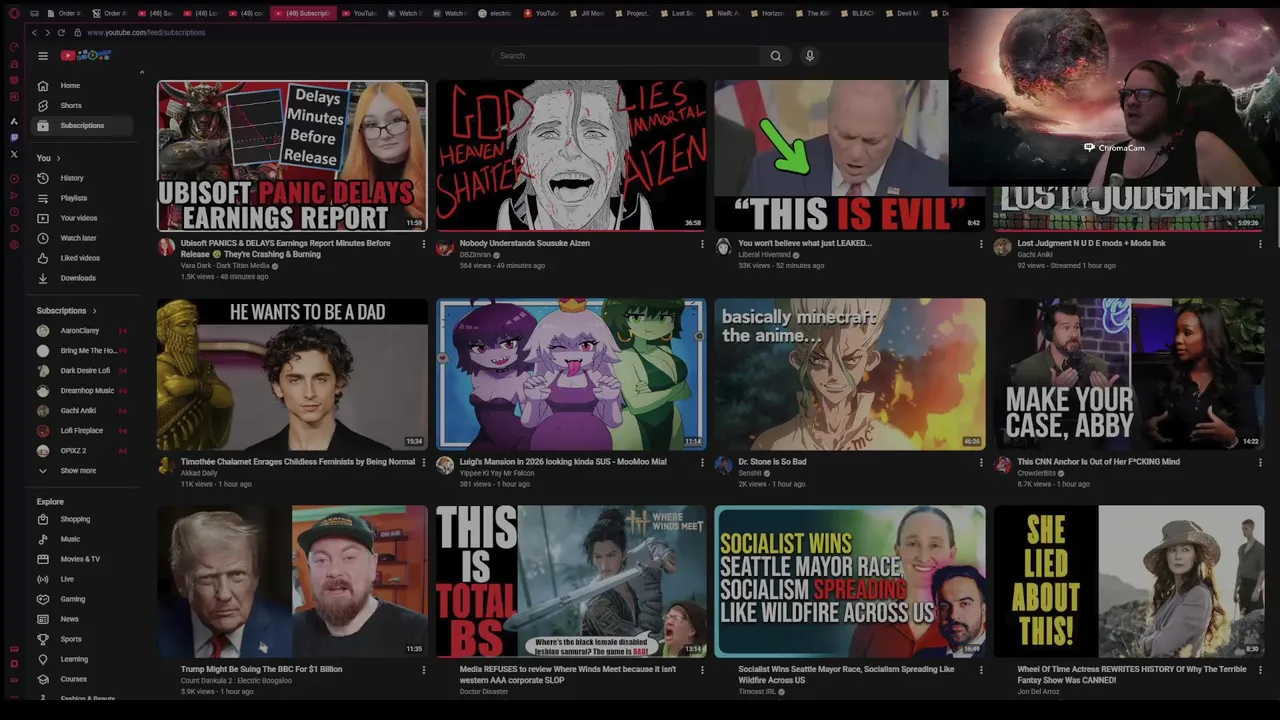Open three-dot menu for Dr. Stone video
This screenshot has height=720, width=1280.
981,463
